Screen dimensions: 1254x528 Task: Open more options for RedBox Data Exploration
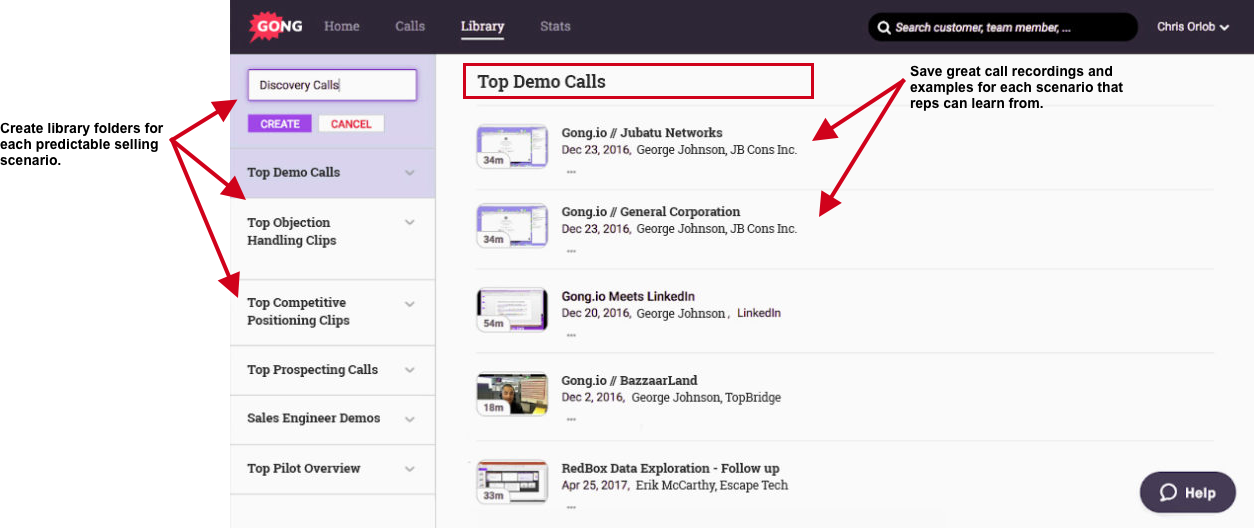point(571,506)
